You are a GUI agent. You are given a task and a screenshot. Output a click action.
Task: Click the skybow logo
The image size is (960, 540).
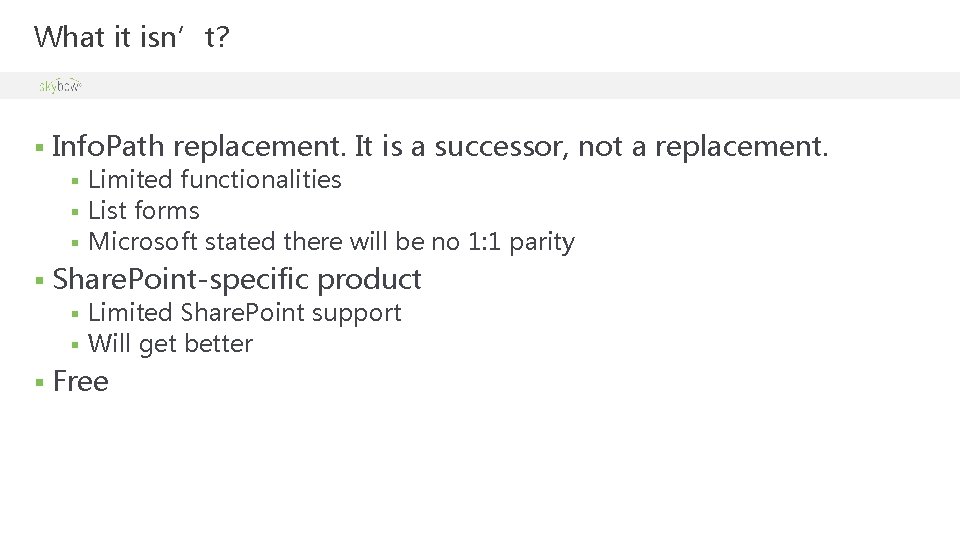click(x=59, y=86)
